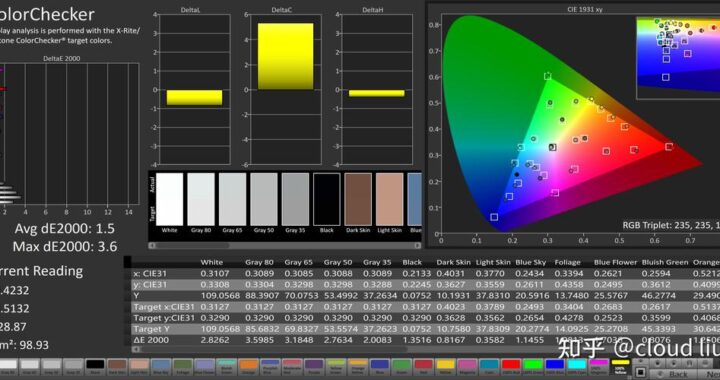Click the CIE 1931 xy inset zoom chart
Screen dimensions: 720x380
tap(678, 58)
